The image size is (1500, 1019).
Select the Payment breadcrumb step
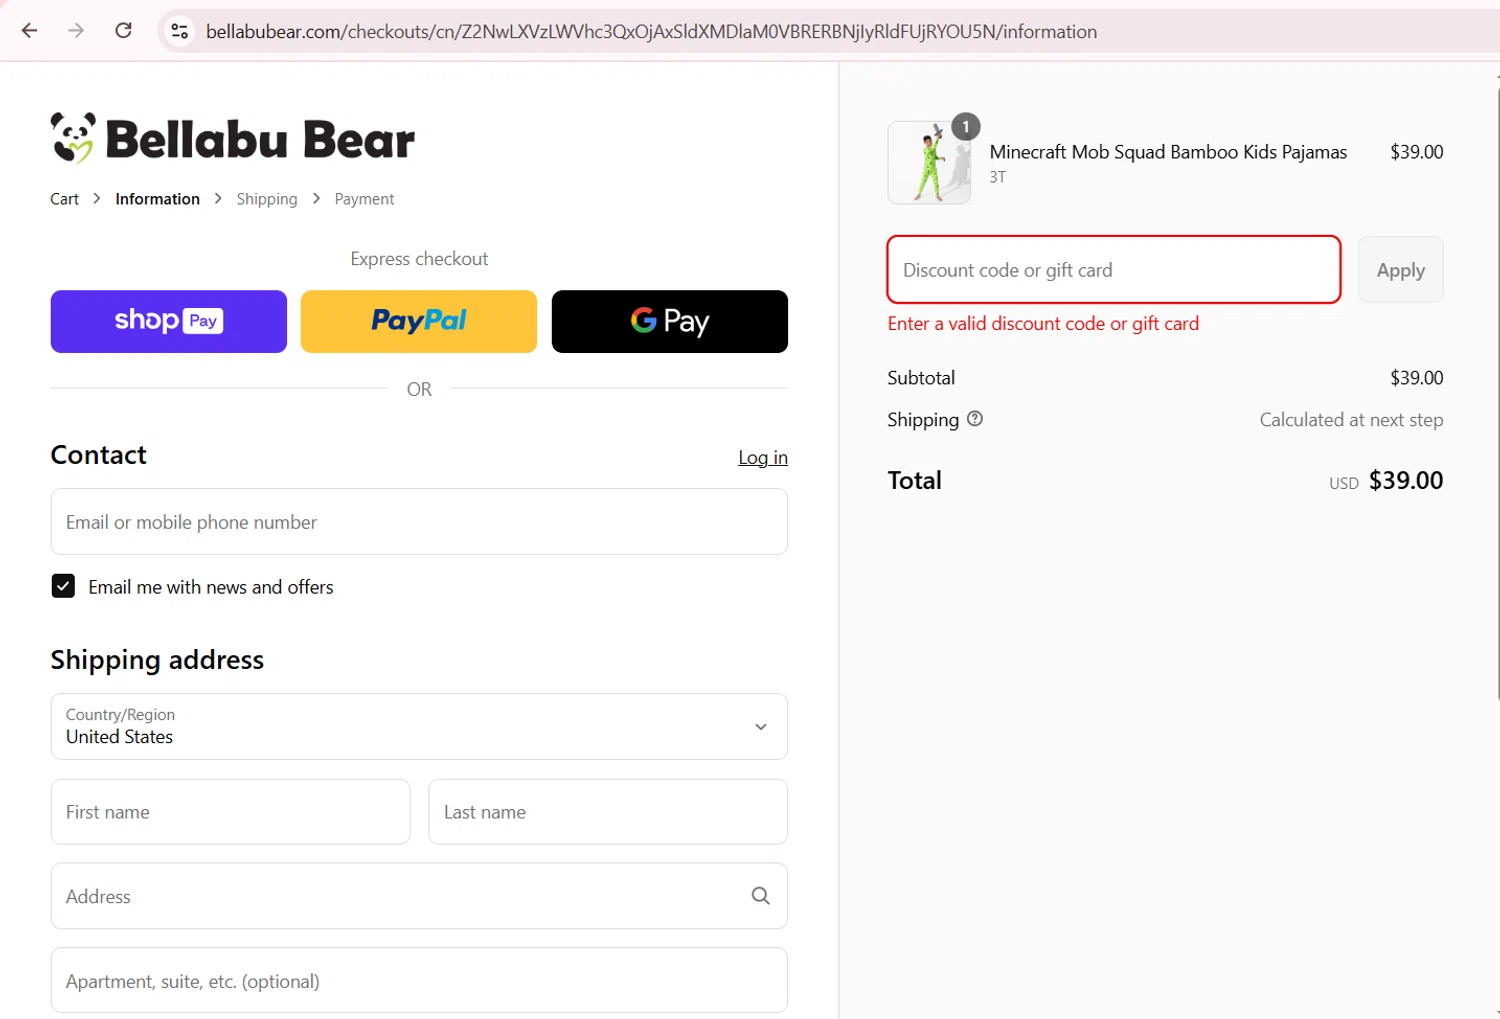click(x=364, y=199)
